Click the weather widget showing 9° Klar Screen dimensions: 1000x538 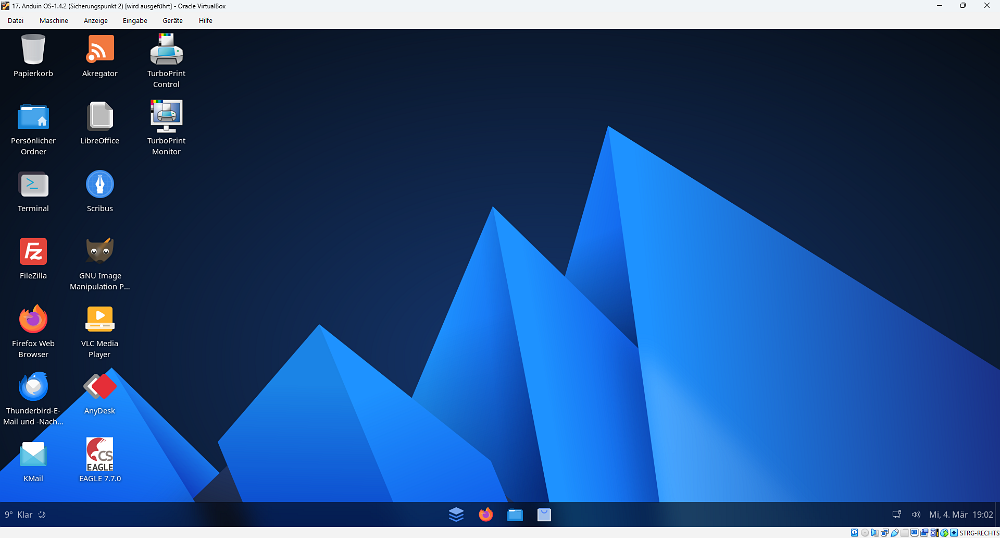[20, 515]
